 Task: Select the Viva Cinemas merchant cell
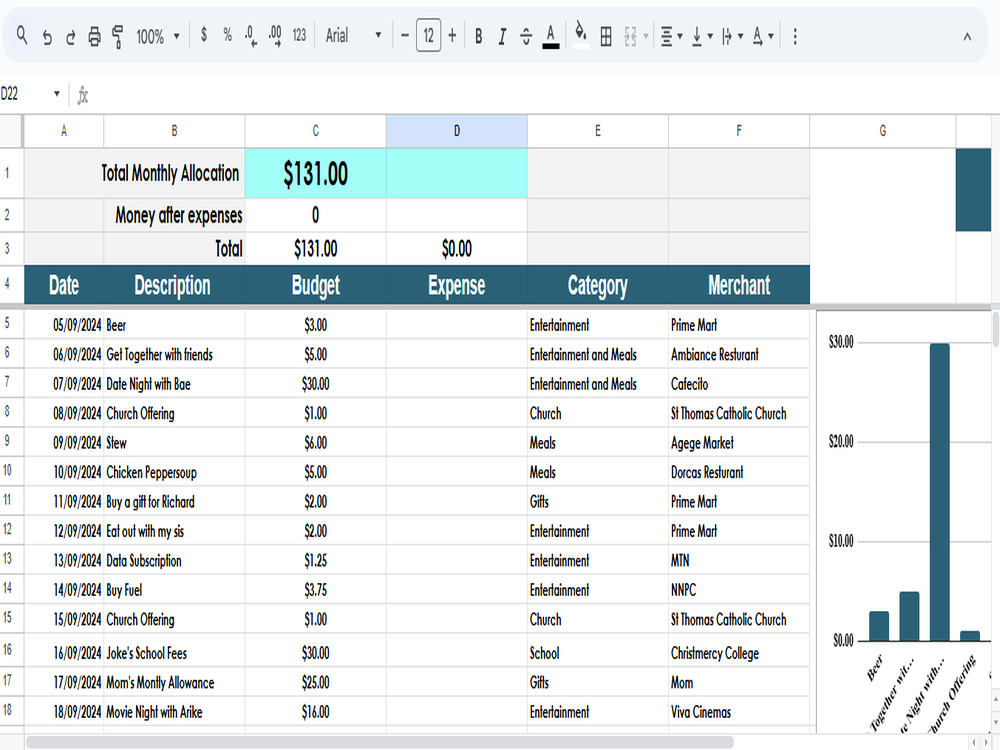click(739, 712)
